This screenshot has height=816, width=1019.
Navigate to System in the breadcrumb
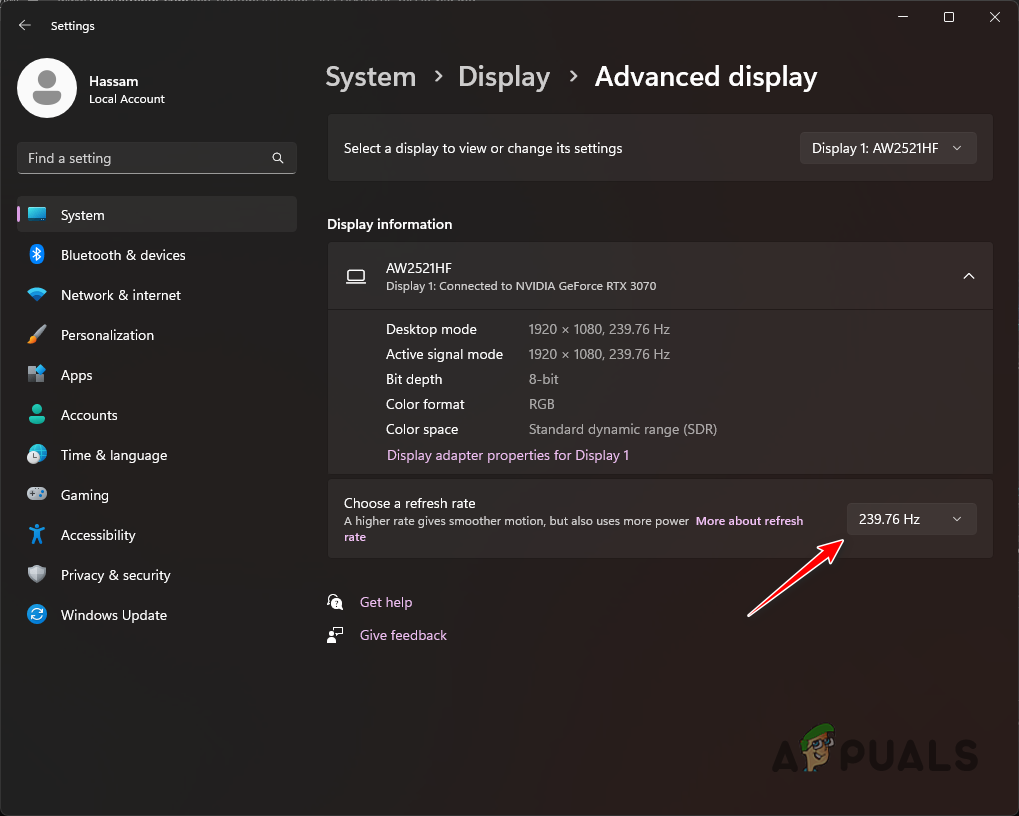pos(370,76)
